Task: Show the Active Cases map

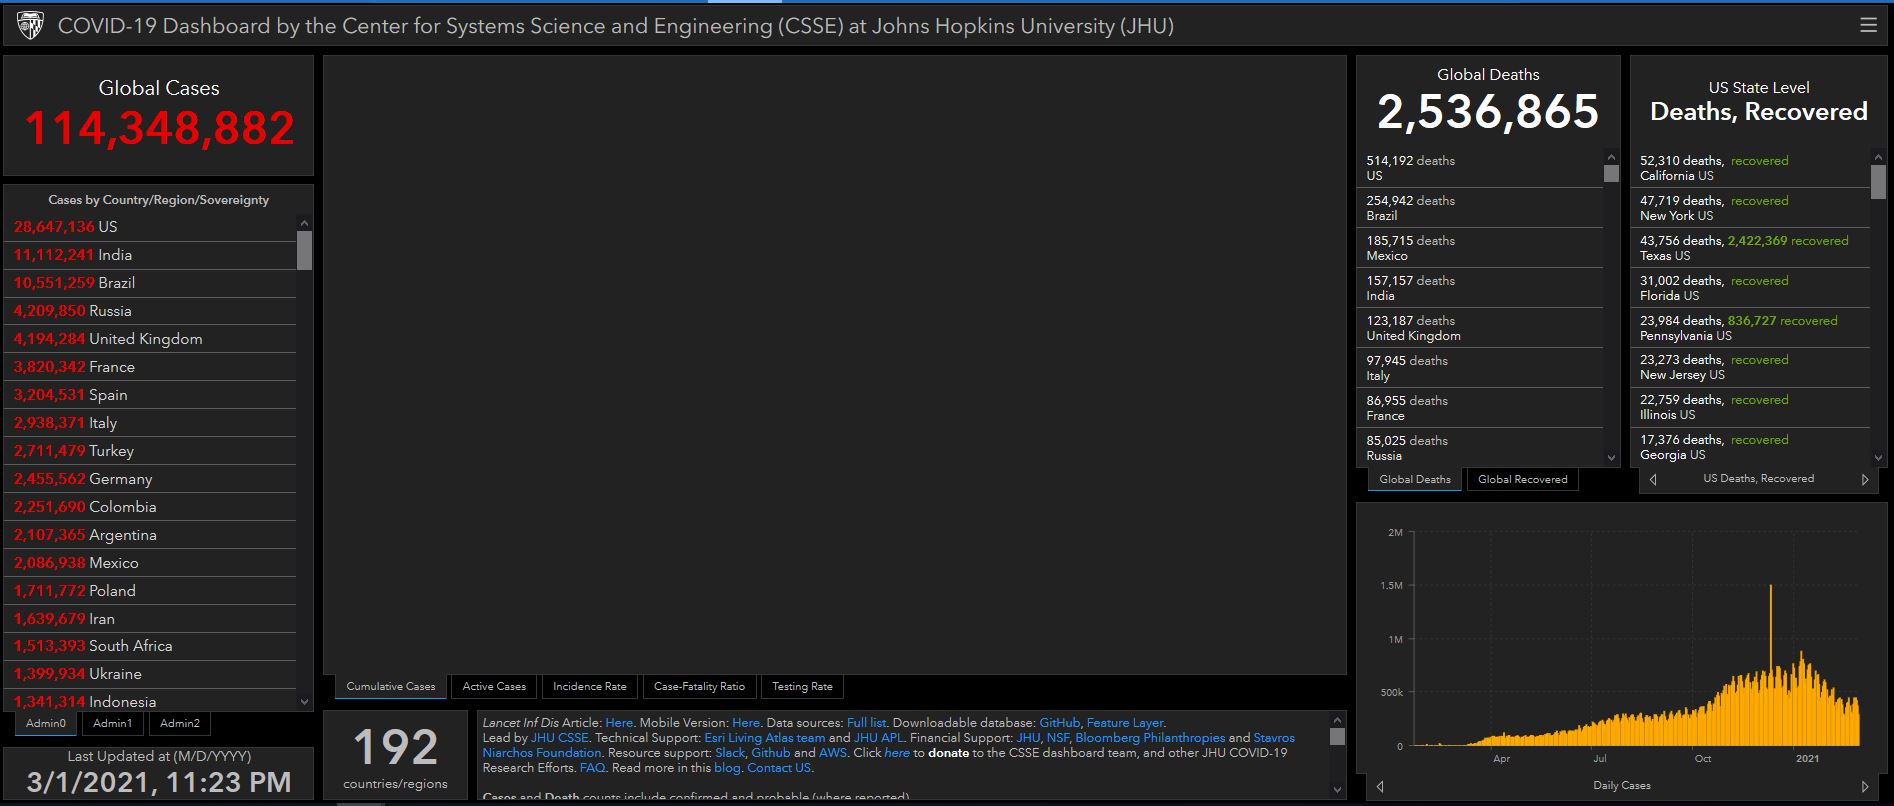Action: 494,686
